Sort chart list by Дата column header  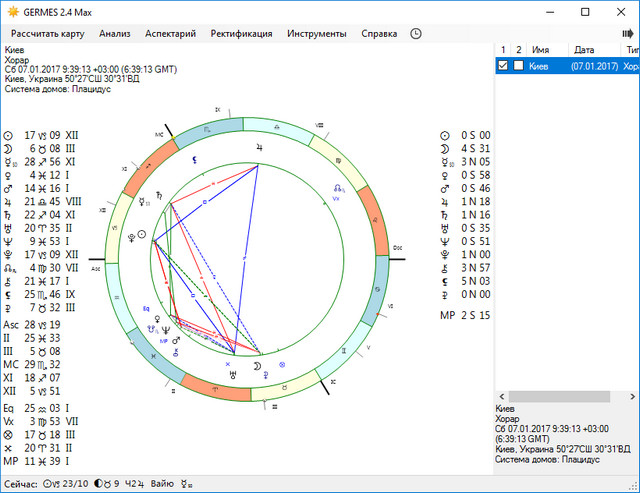click(x=584, y=49)
